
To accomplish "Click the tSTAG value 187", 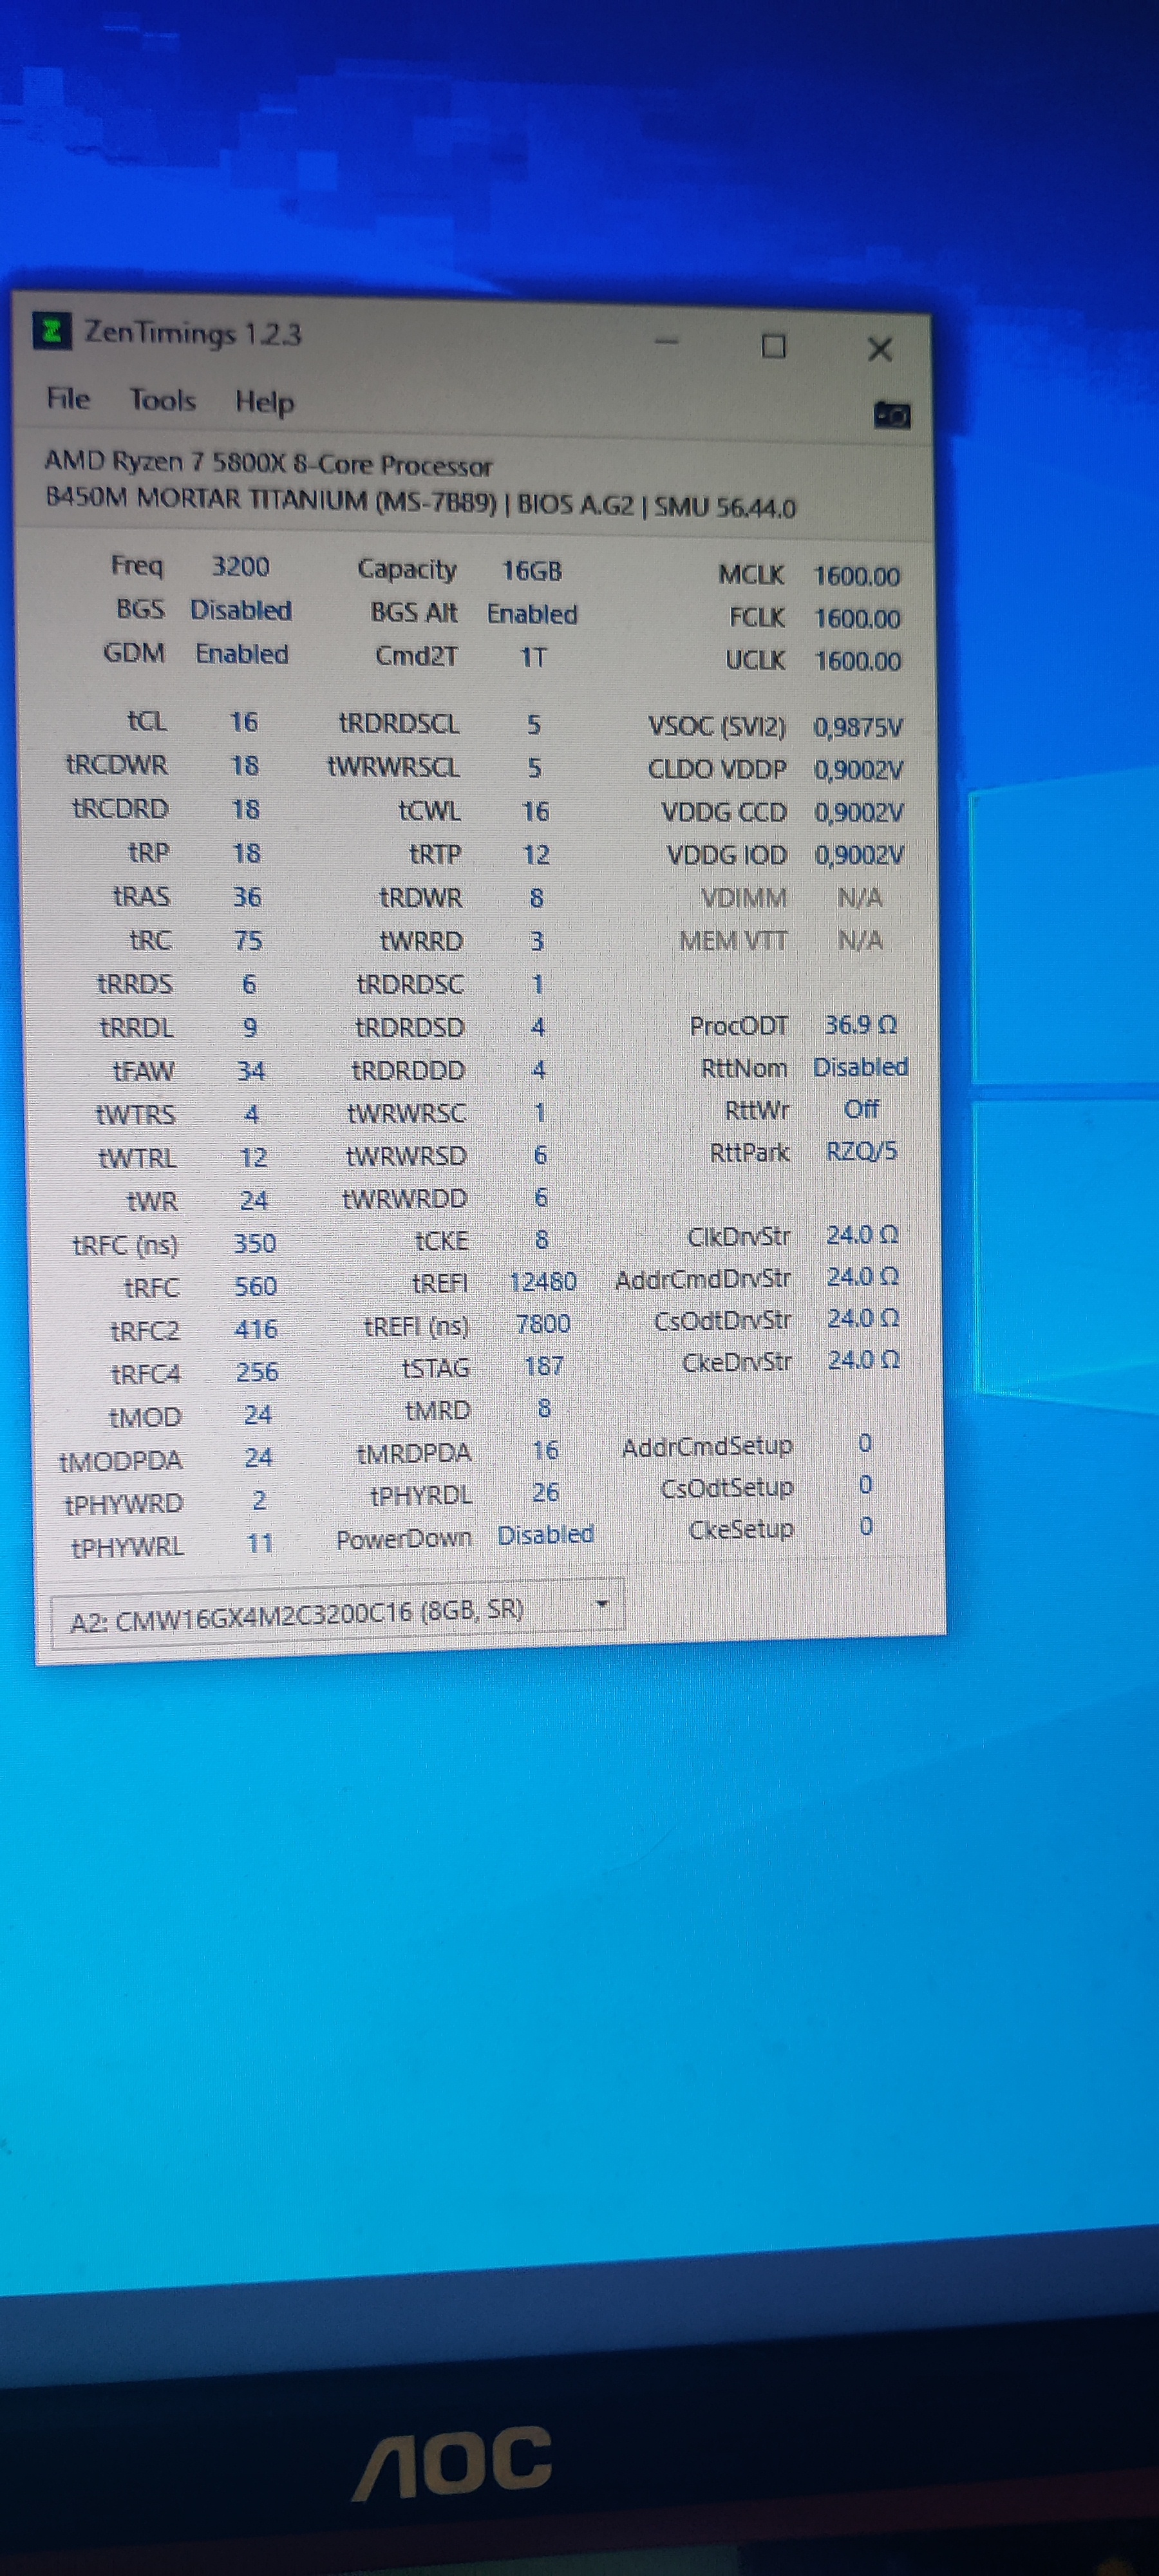I will coord(544,1366).
